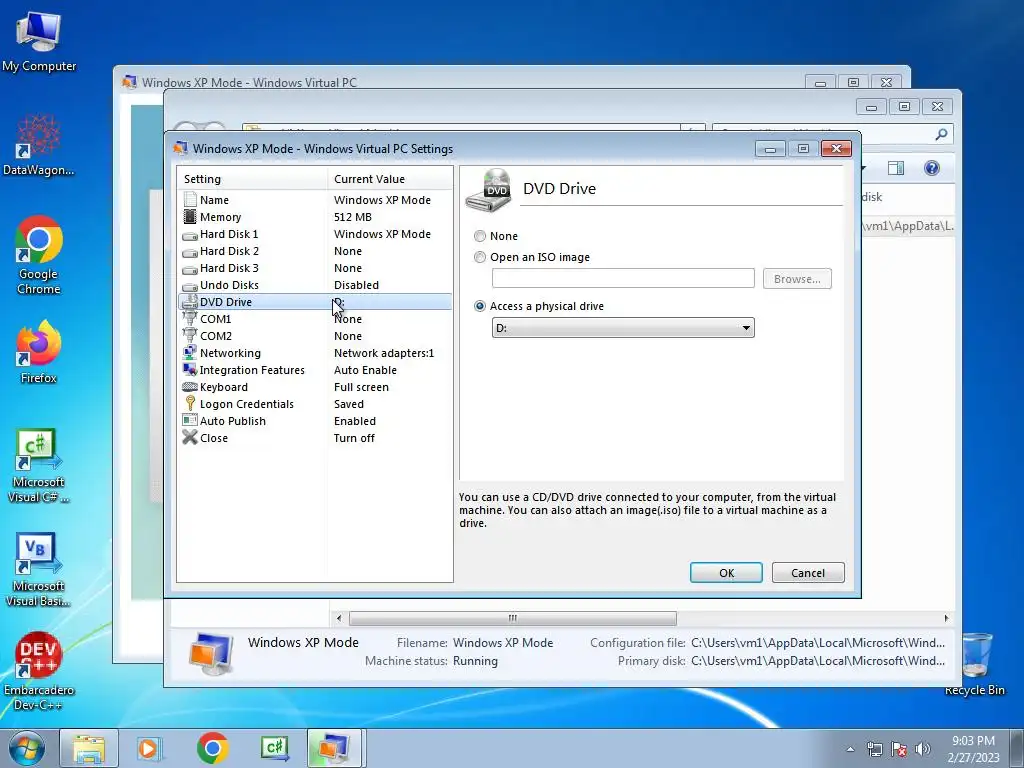Click the Close setting X icon
Screen dimensions: 1024x768
190,438
